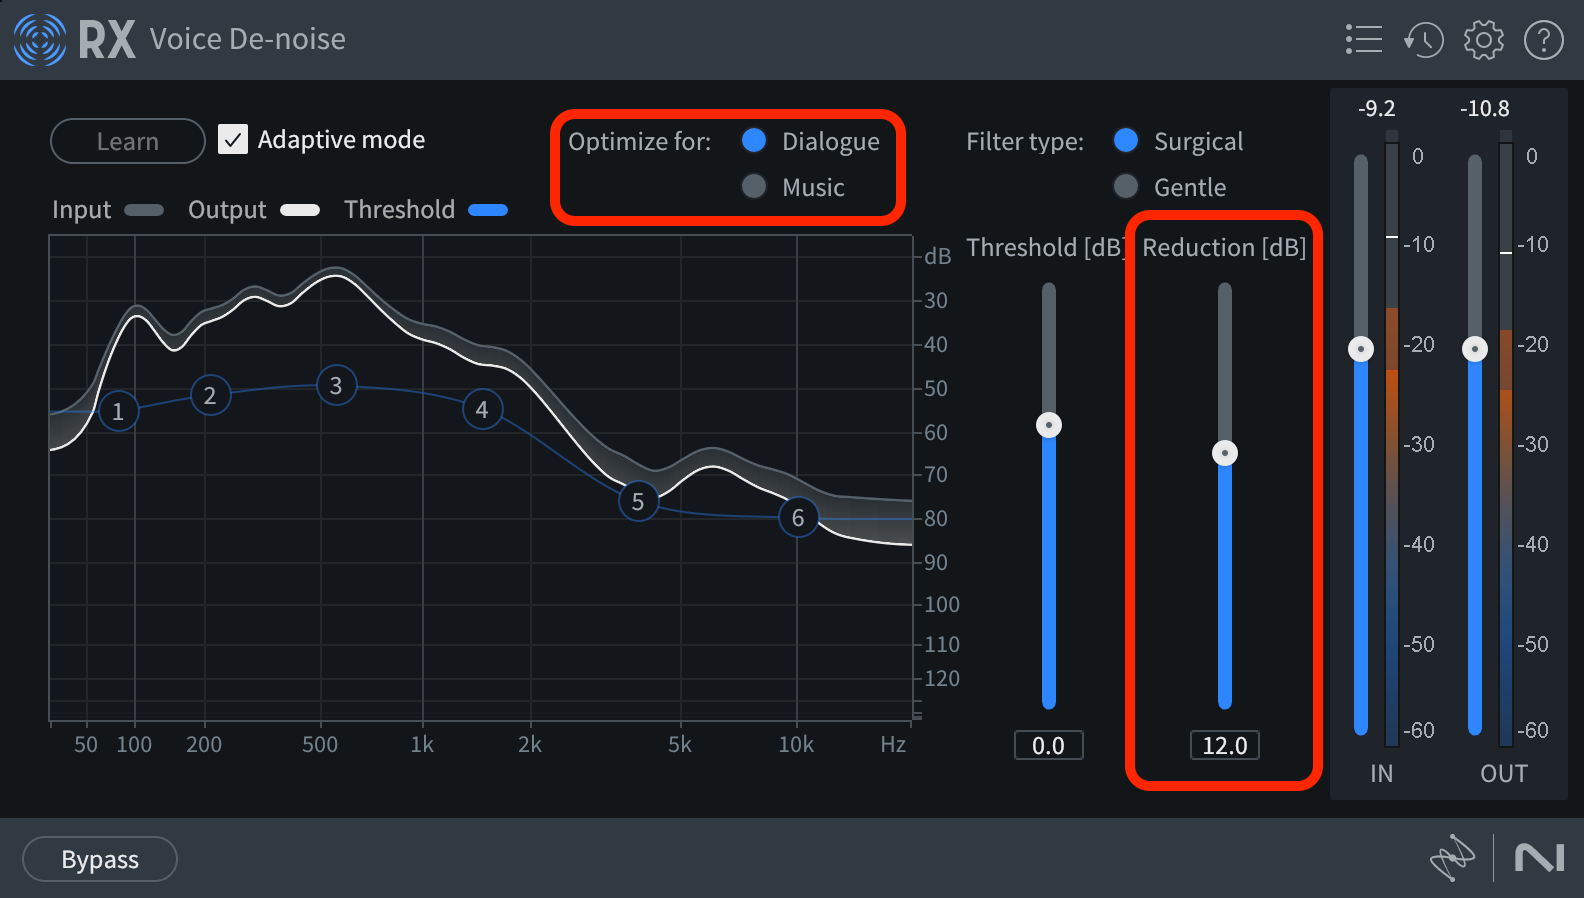Choose the Surgical filter type

click(x=1126, y=141)
